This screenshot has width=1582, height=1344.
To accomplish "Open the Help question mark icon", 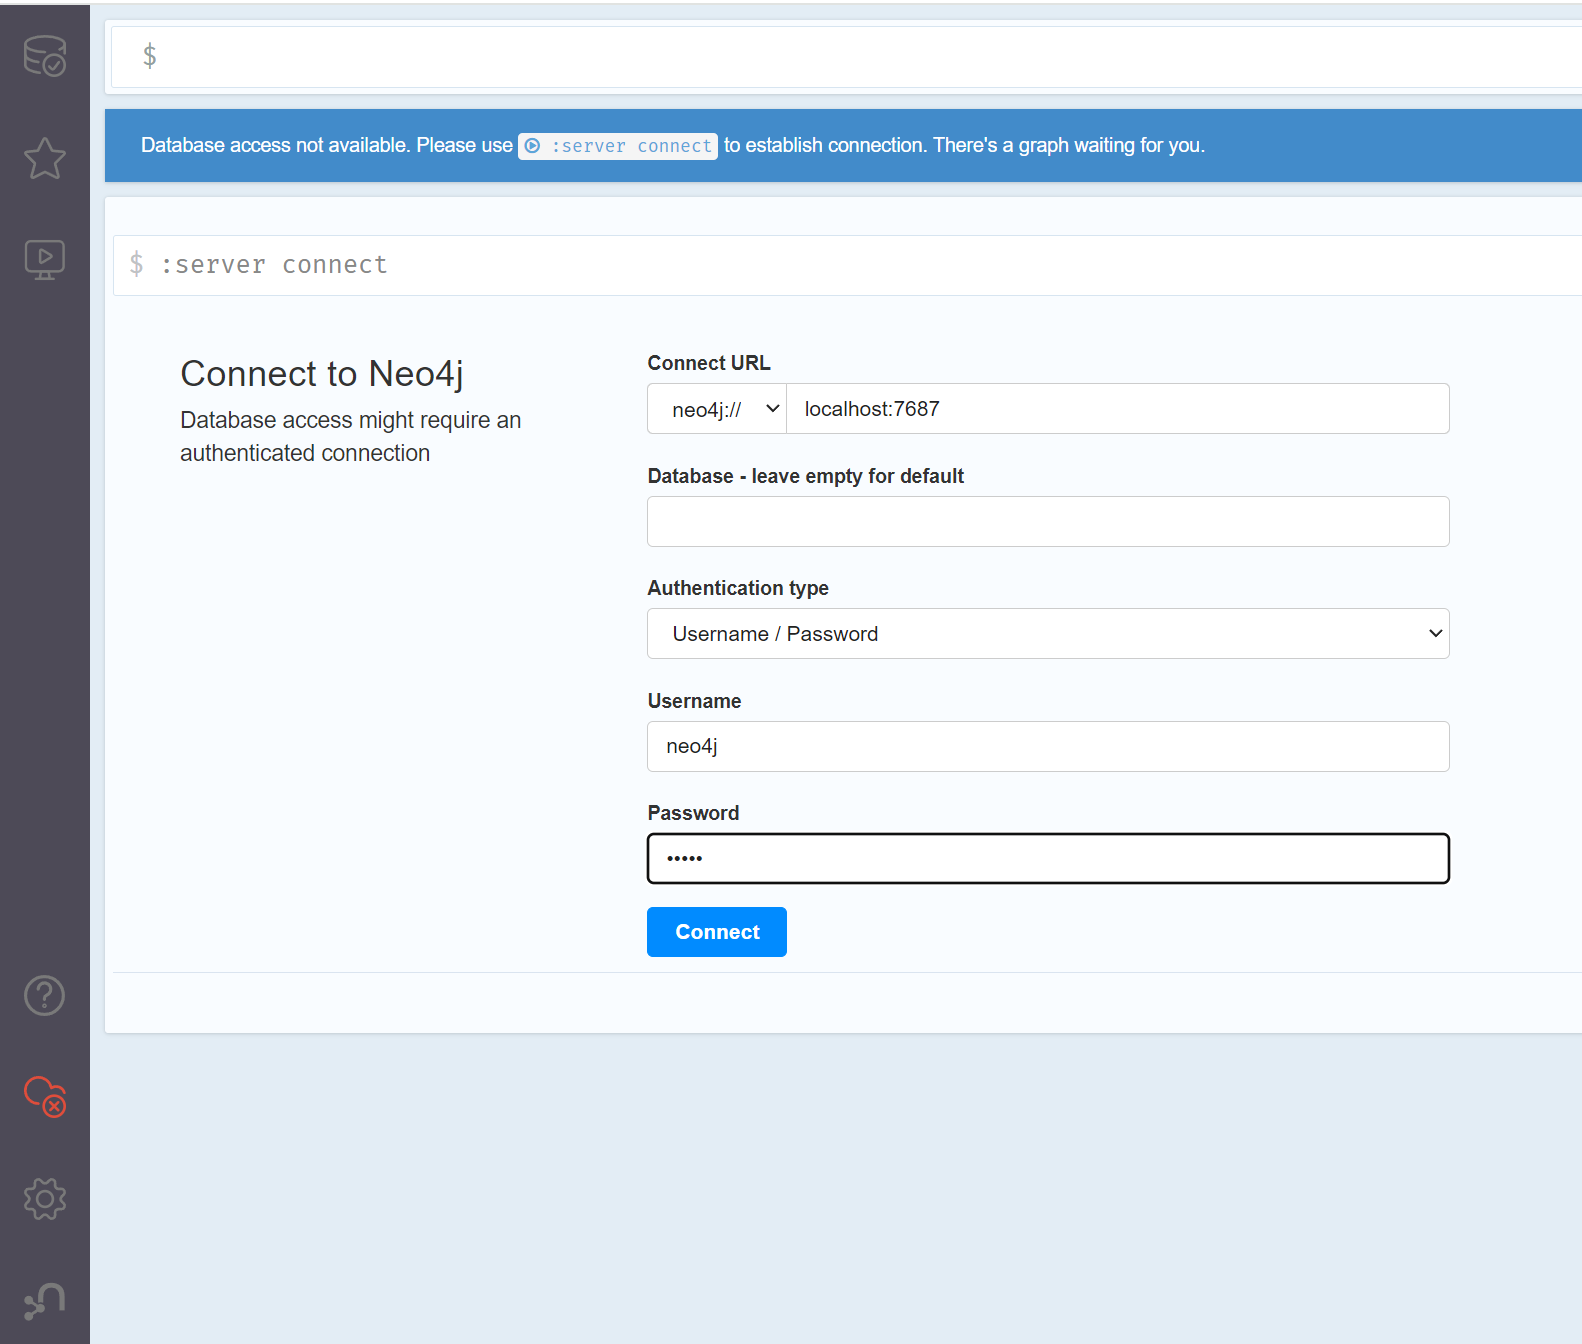I will pyautogui.click(x=45, y=995).
